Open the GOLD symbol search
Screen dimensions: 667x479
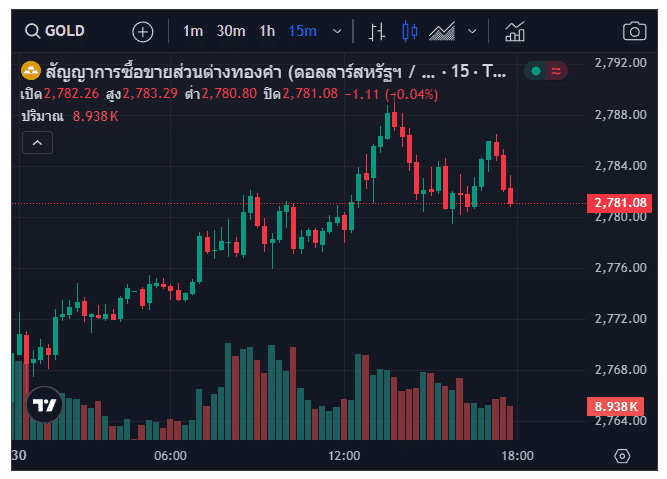click(x=54, y=31)
